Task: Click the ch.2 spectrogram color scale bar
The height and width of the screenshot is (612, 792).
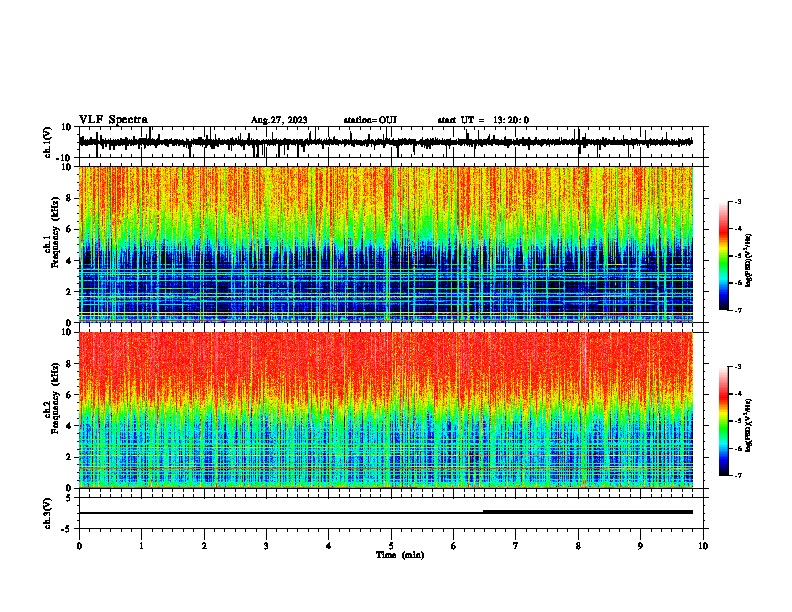Action: click(x=723, y=421)
